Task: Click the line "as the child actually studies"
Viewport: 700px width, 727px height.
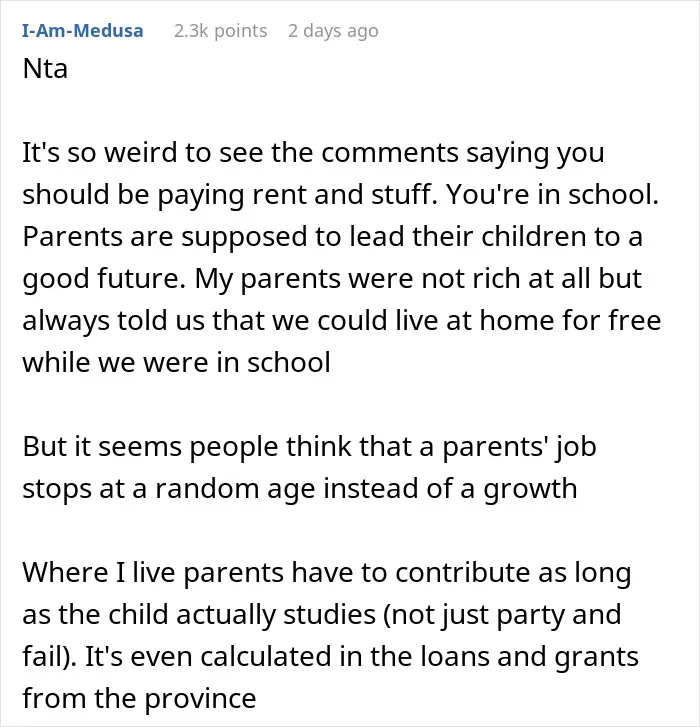Action: 322,615
